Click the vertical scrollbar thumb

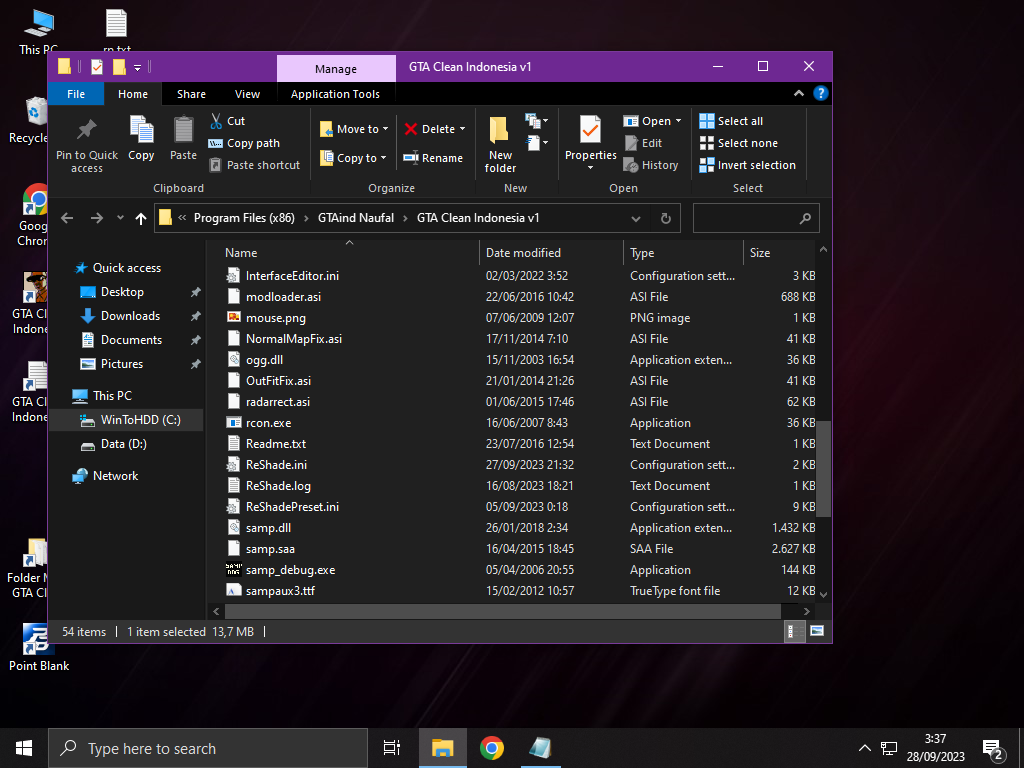tap(824, 469)
